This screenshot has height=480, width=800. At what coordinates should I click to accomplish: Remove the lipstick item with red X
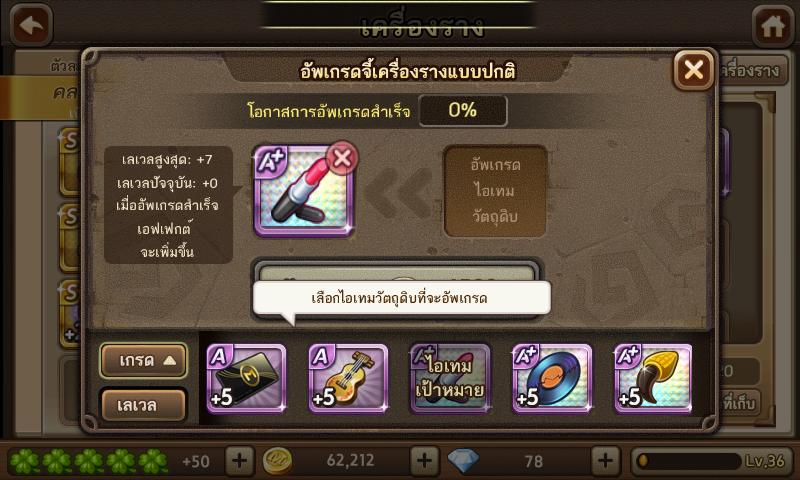coord(342,158)
